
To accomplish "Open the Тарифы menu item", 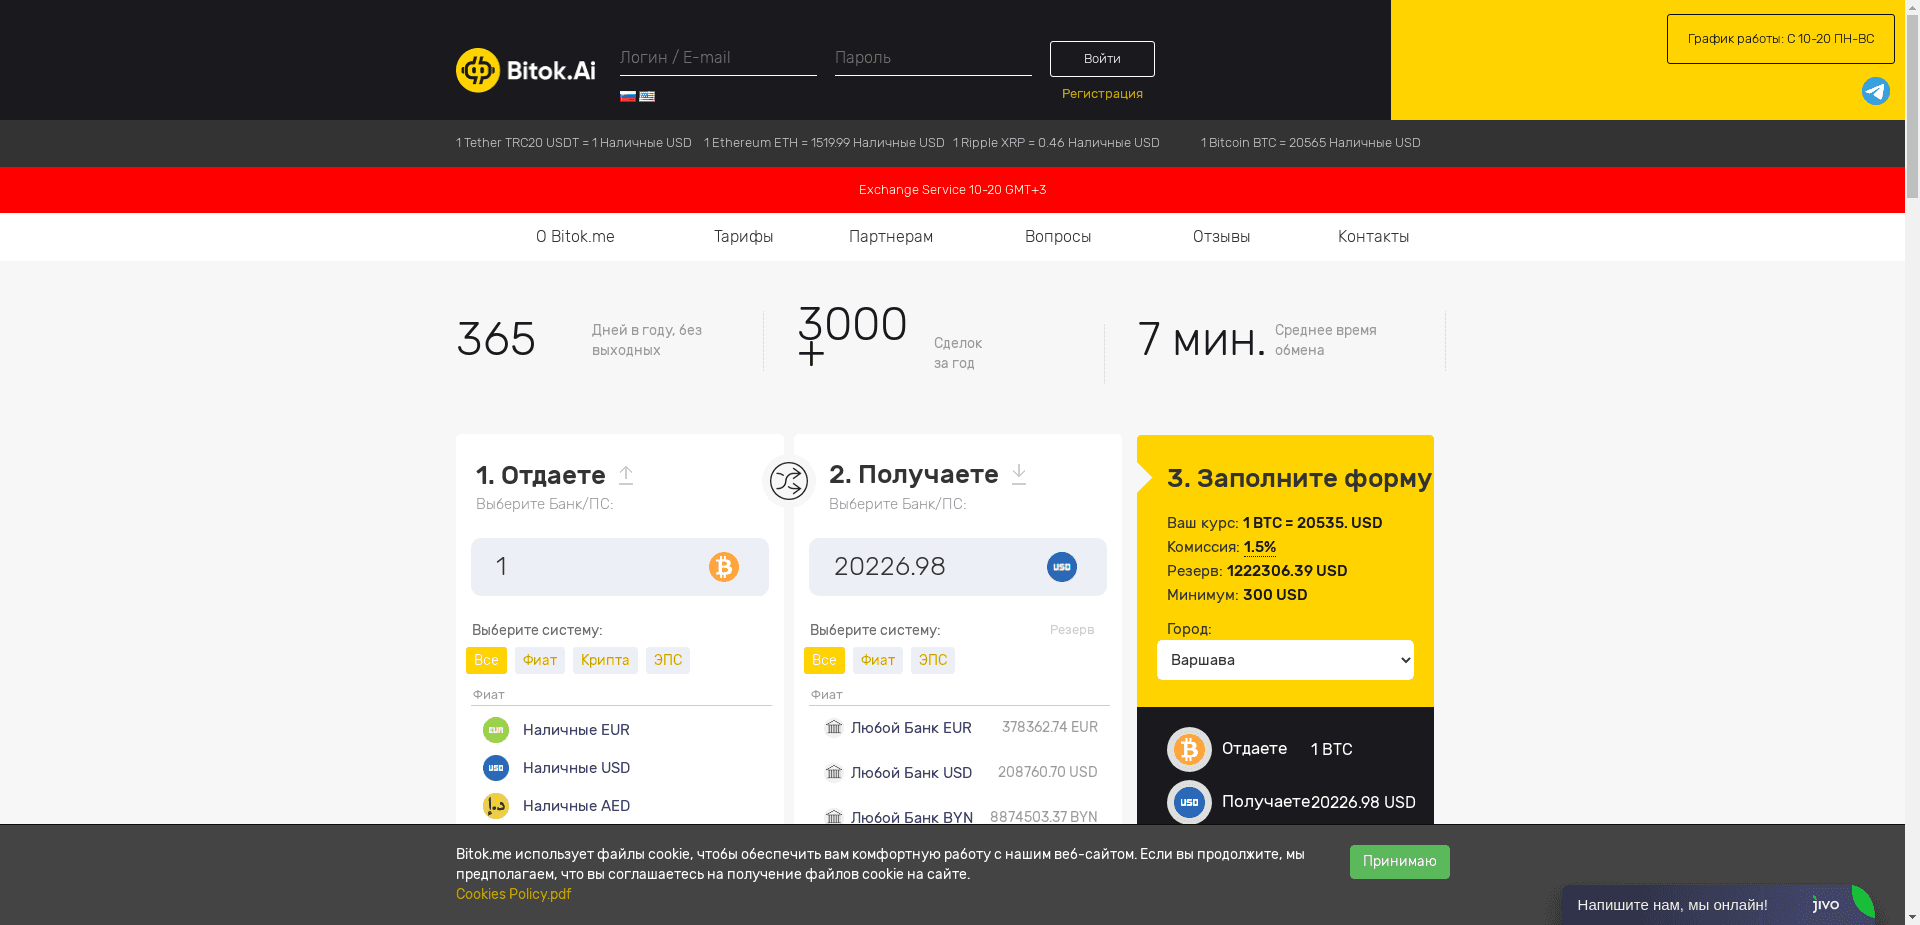I will tap(743, 237).
